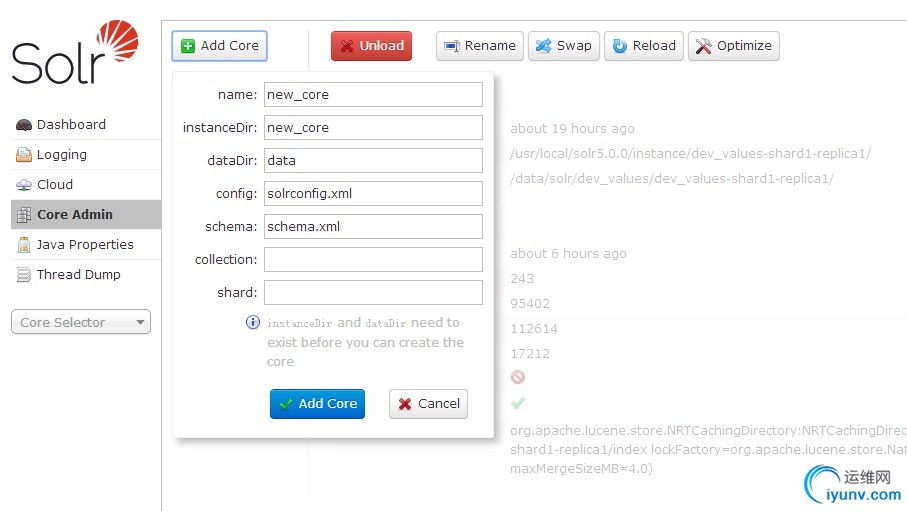Open the Core Selector dropdown

click(81, 322)
